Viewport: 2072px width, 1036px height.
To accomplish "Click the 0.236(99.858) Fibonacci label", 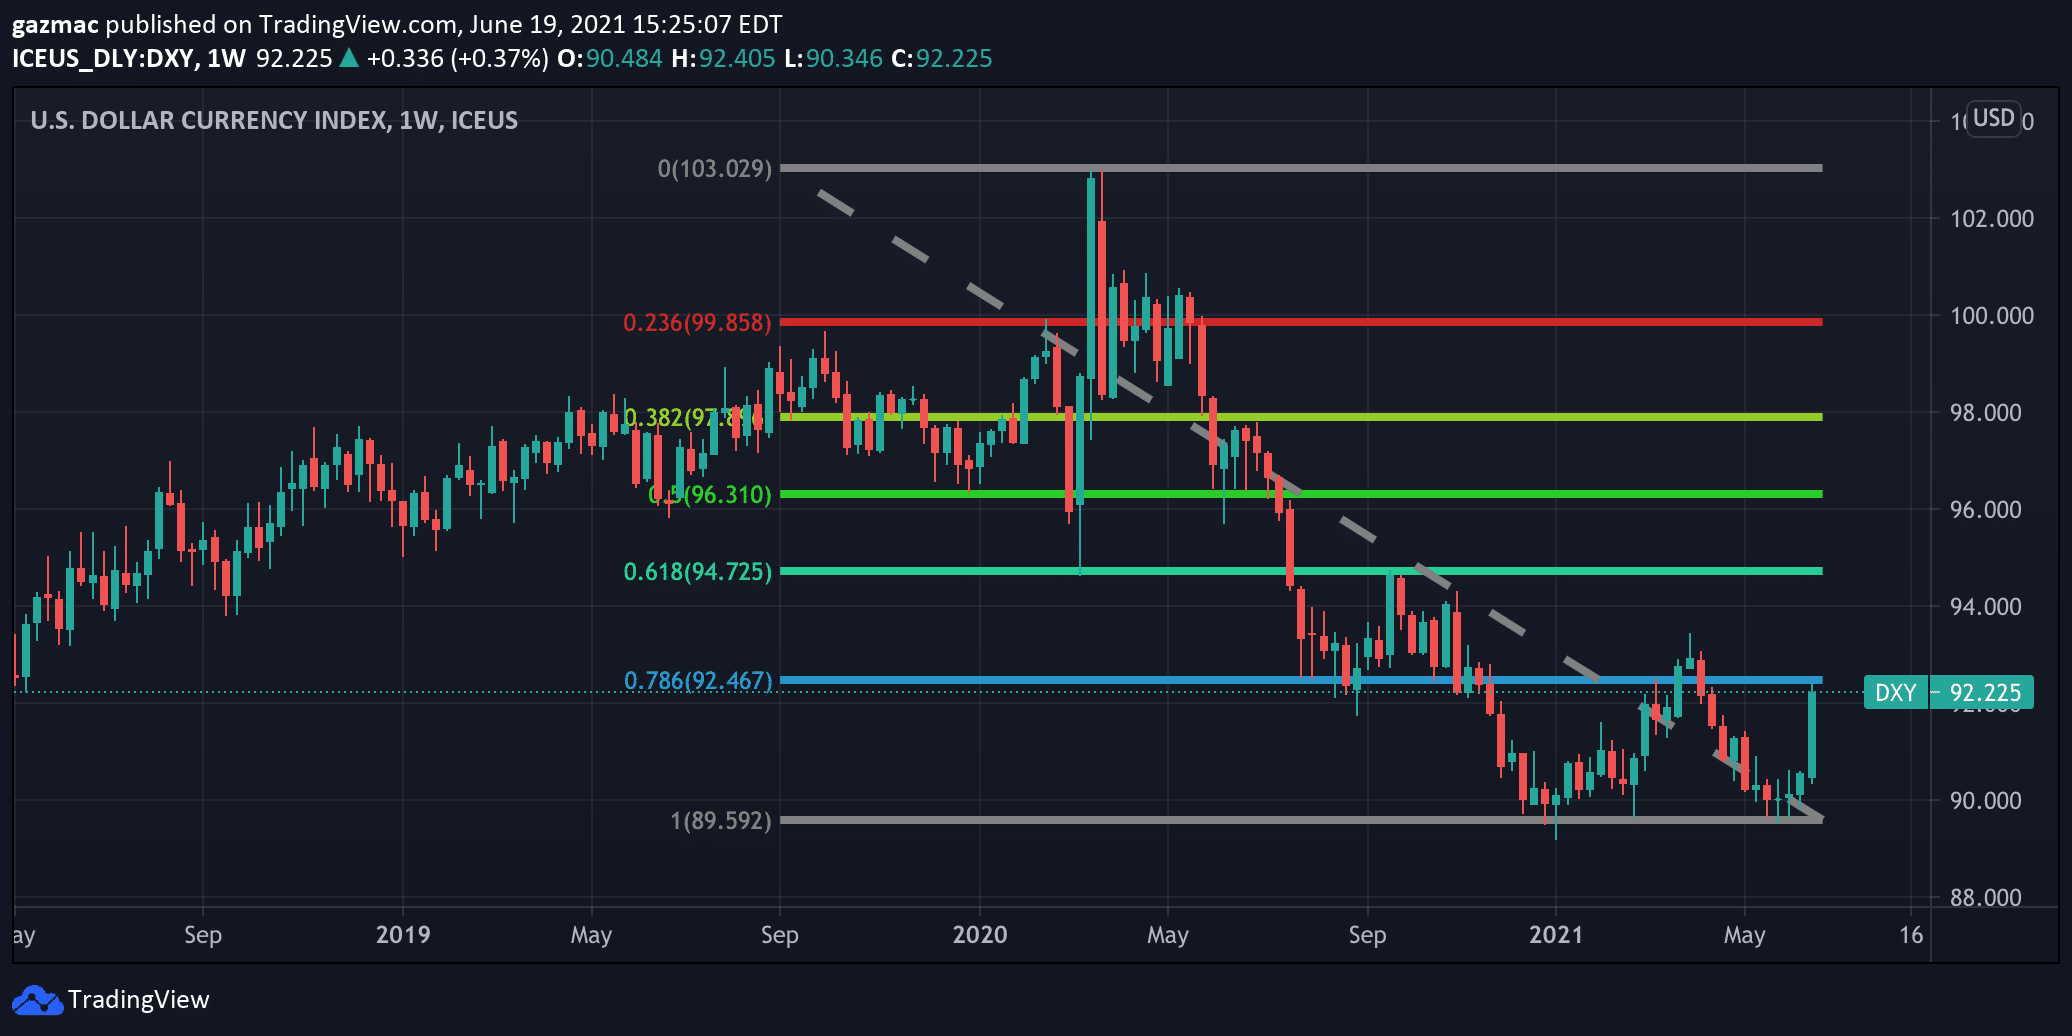I will pos(698,322).
